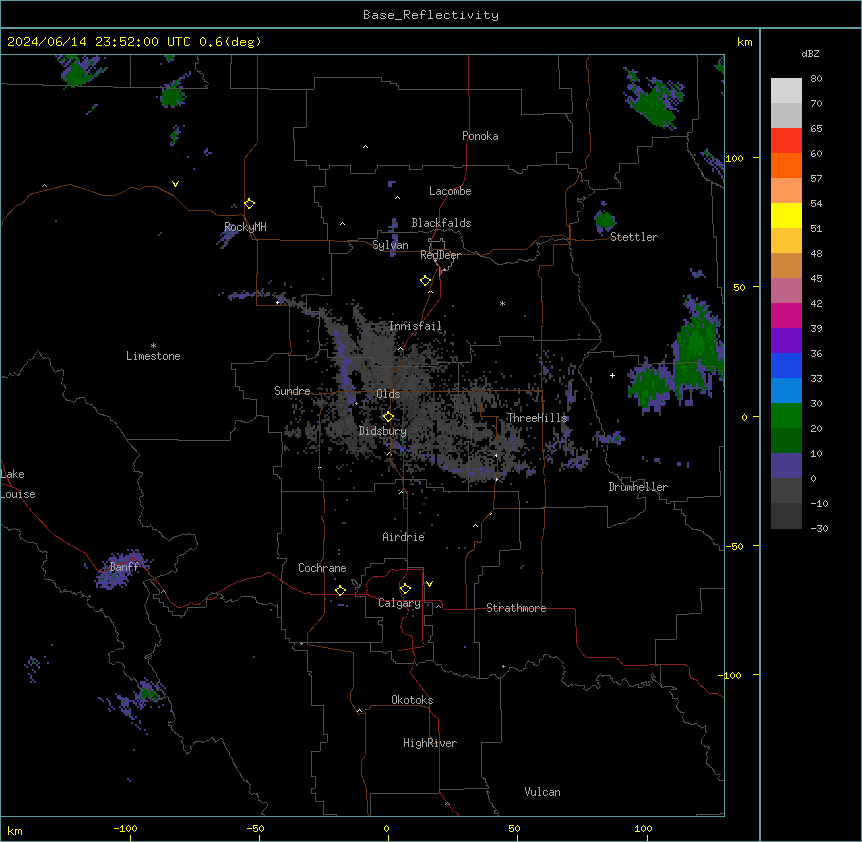Viewport: 862px width, 842px height.
Task: Select the white 80 dBZ legend swatch
Action: [786, 90]
